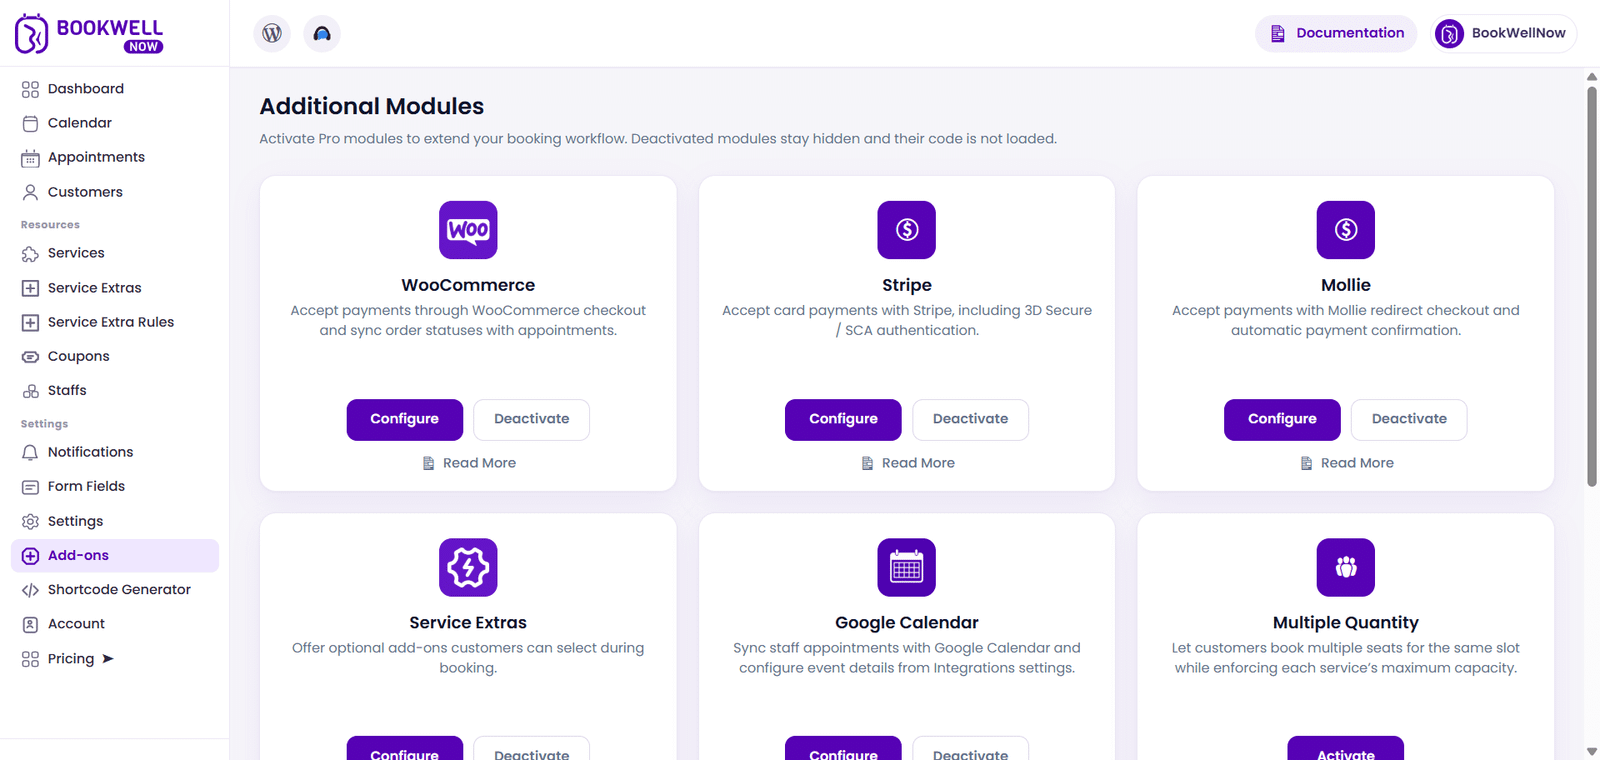The height and width of the screenshot is (760, 1600).
Task: Click the Google Calendar module icon
Action: [907, 567]
